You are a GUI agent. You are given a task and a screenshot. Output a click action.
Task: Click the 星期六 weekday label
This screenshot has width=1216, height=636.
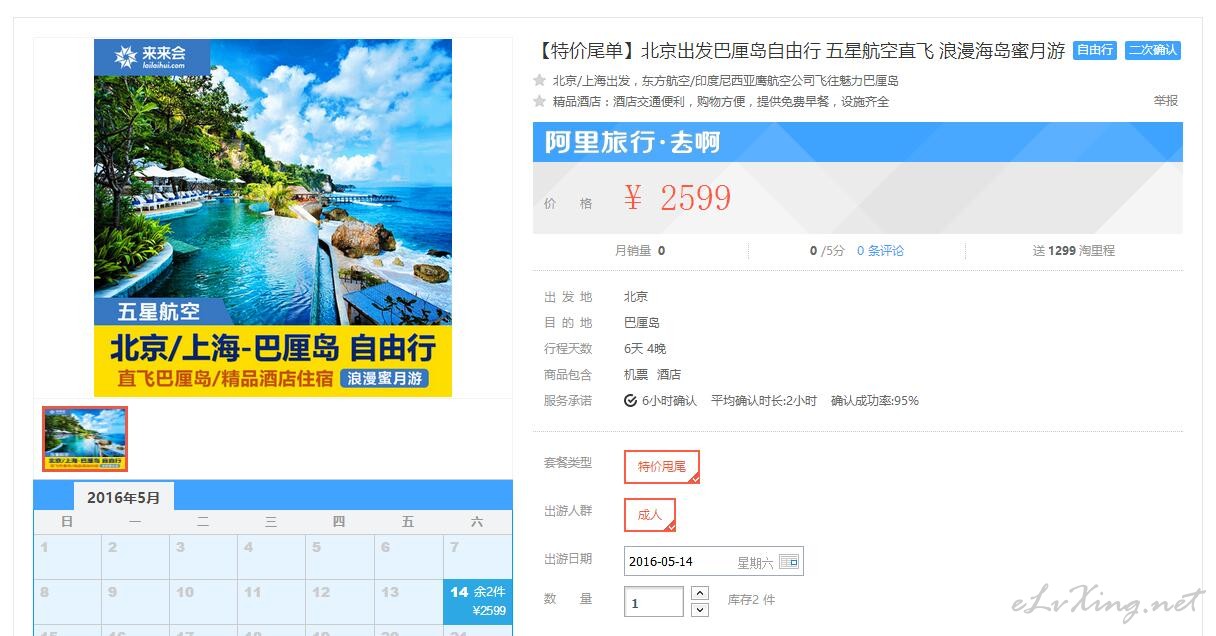(755, 563)
